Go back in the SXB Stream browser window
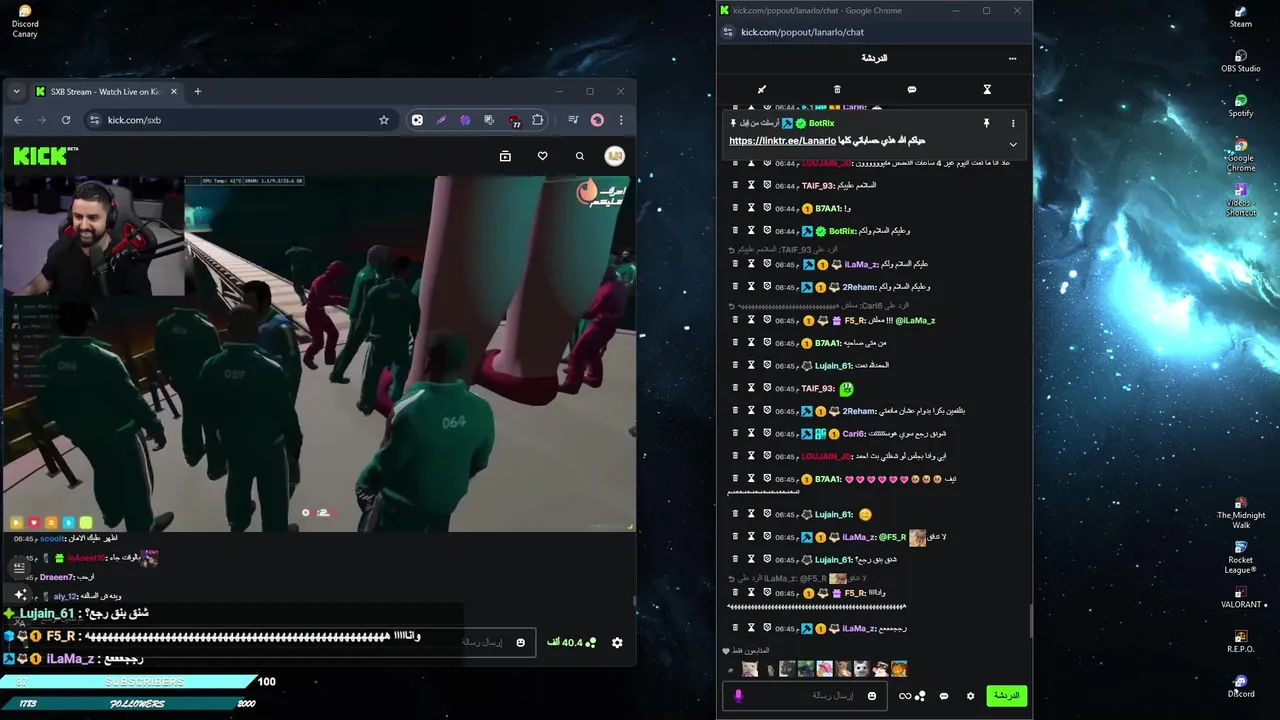This screenshot has width=1280, height=720. [17, 120]
